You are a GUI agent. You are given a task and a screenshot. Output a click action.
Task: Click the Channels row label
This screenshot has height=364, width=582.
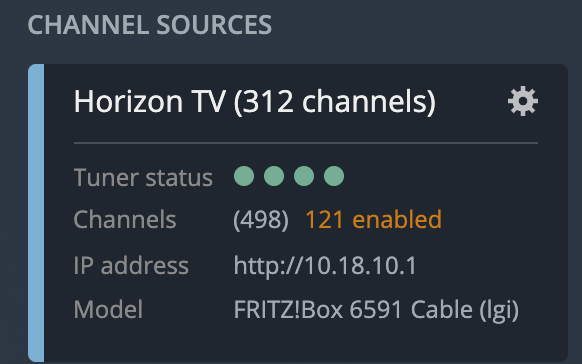(x=125, y=219)
